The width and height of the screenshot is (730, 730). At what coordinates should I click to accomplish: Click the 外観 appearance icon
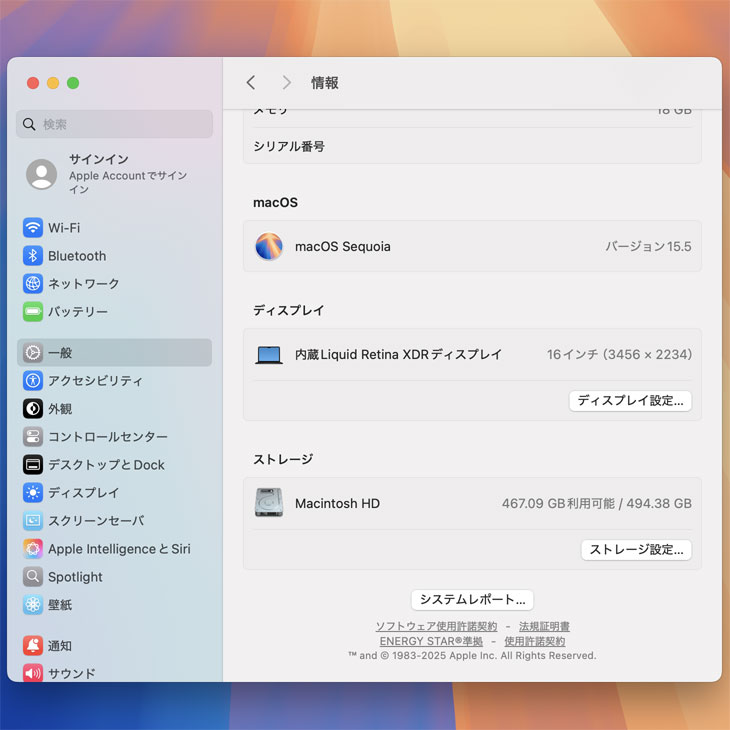pyautogui.click(x=33, y=408)
